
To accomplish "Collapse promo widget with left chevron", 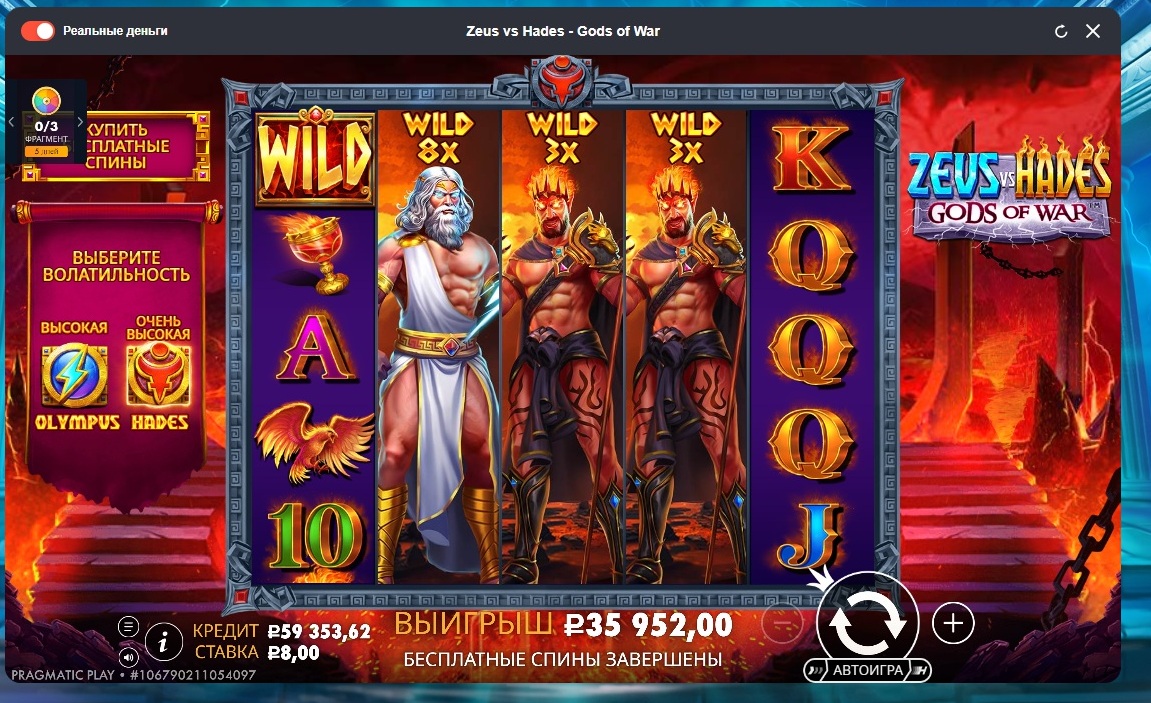I will (11, 122).
